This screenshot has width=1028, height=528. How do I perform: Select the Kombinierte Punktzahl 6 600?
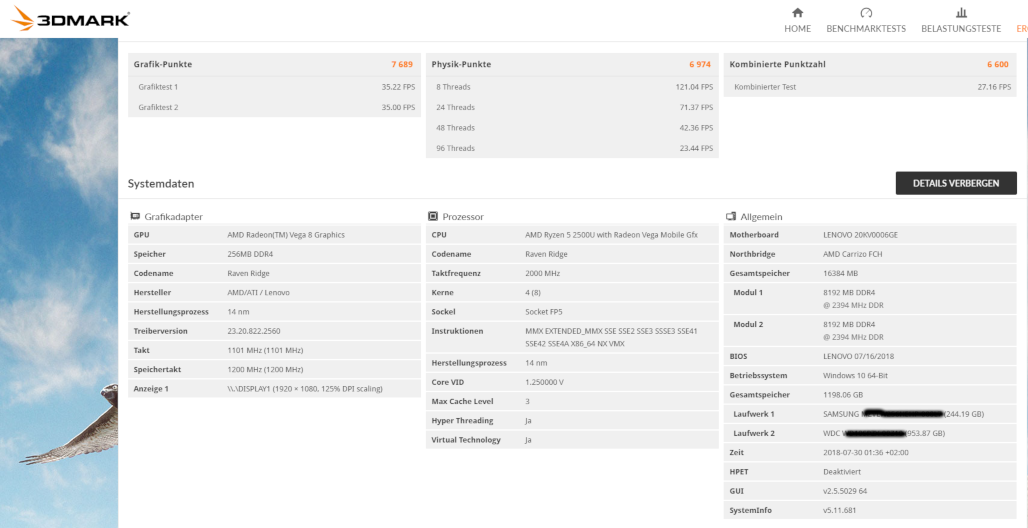point(998,64)
